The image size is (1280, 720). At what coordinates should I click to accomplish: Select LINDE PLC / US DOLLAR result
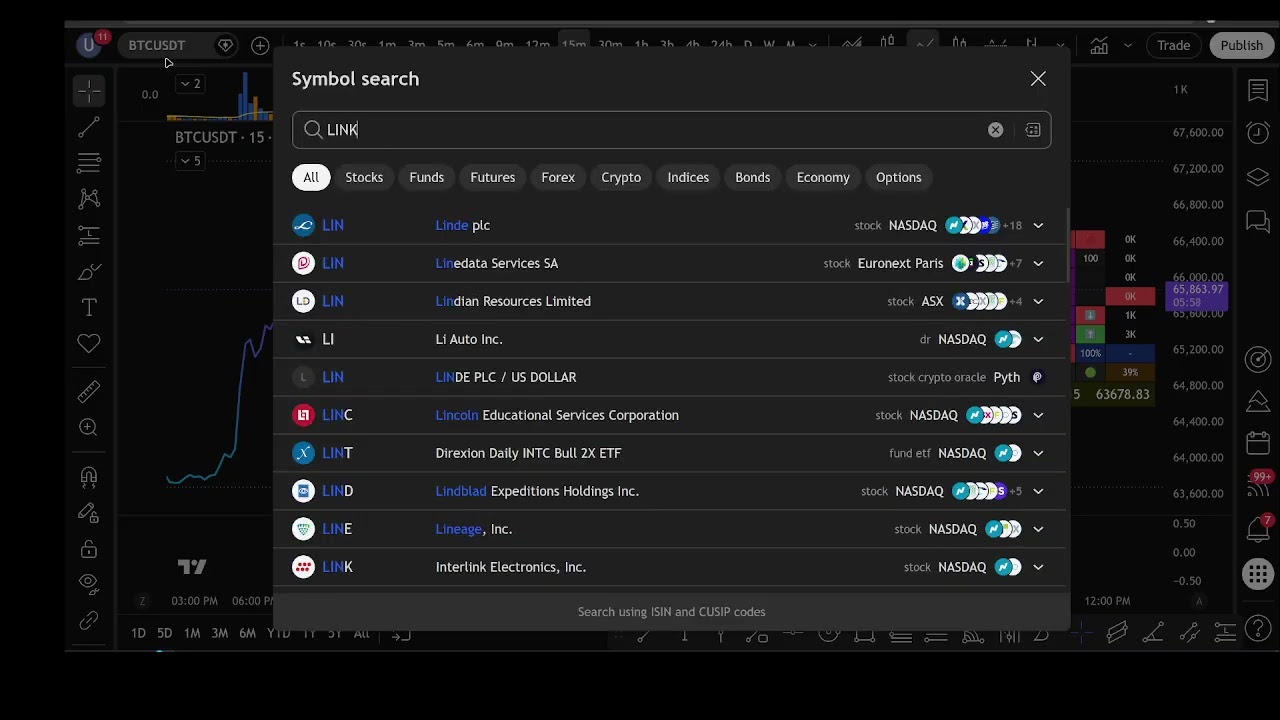coord(669,377)
